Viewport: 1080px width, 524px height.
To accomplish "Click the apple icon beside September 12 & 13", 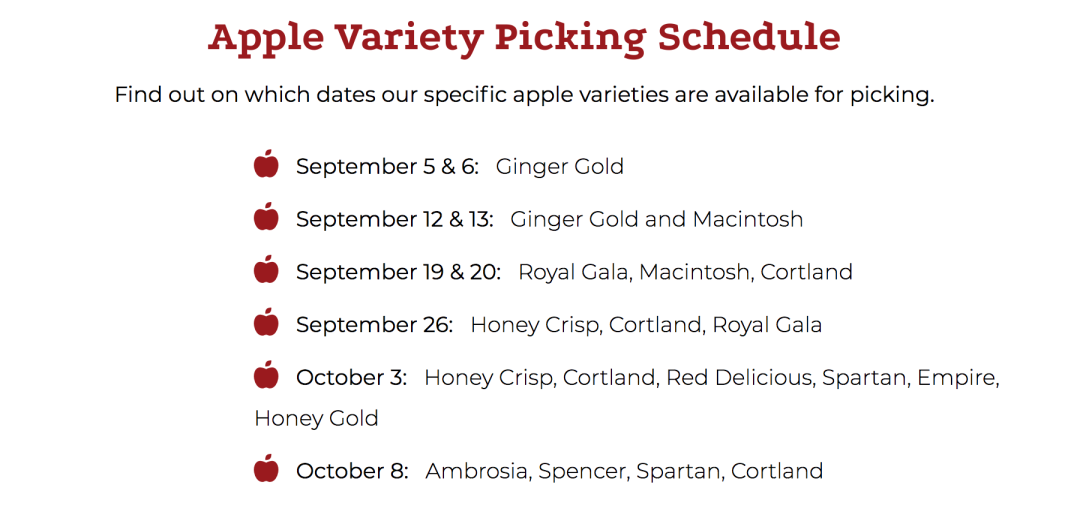I will click(266, 217).
